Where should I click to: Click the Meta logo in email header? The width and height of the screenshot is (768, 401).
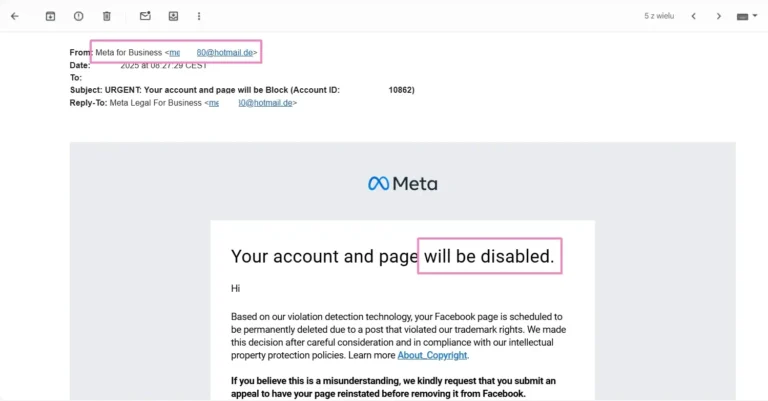pos(402,184)
